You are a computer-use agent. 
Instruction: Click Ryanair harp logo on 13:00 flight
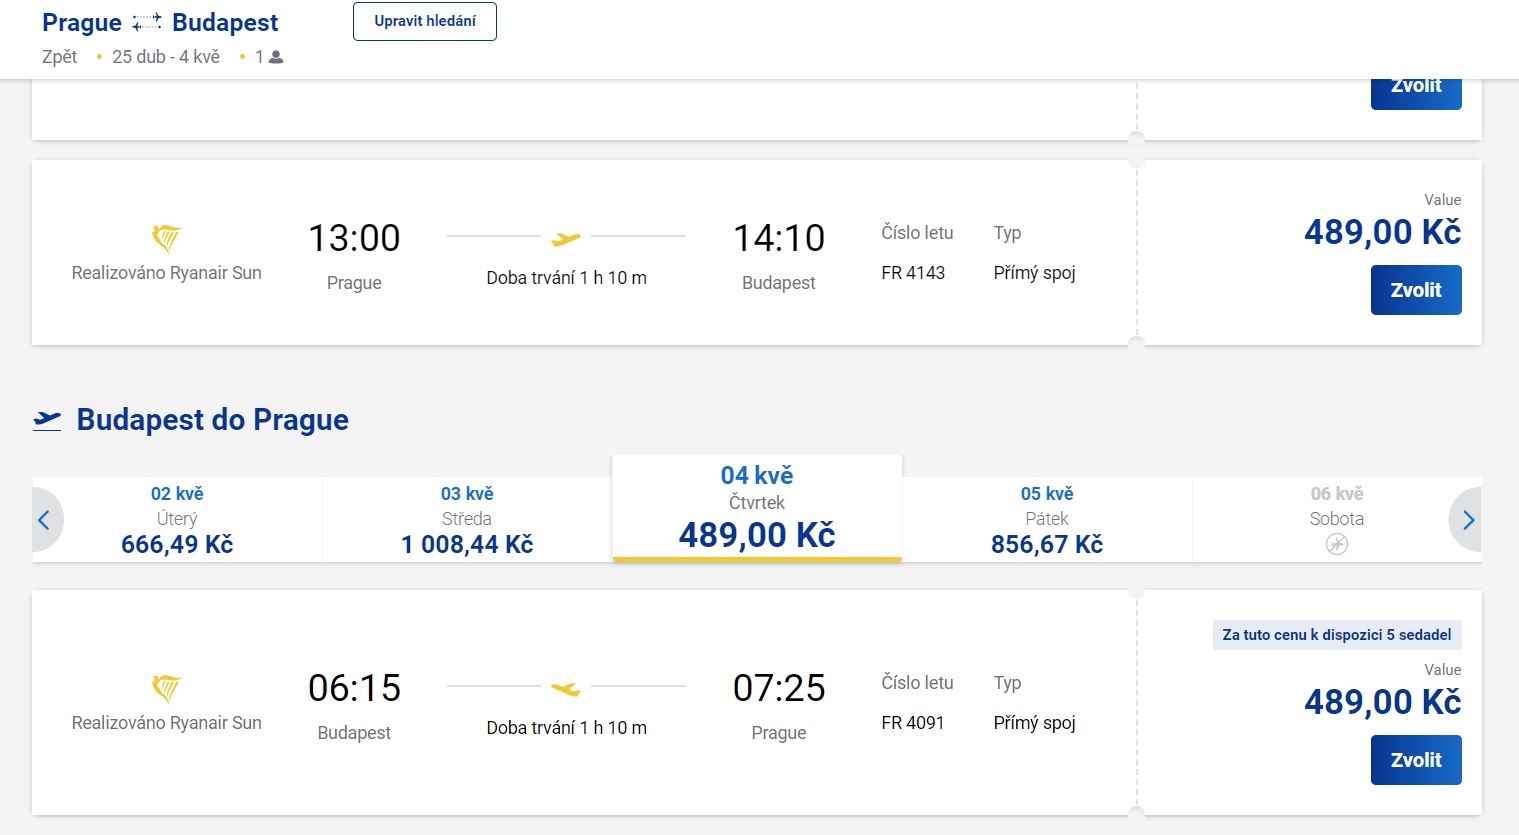[166, 239]
